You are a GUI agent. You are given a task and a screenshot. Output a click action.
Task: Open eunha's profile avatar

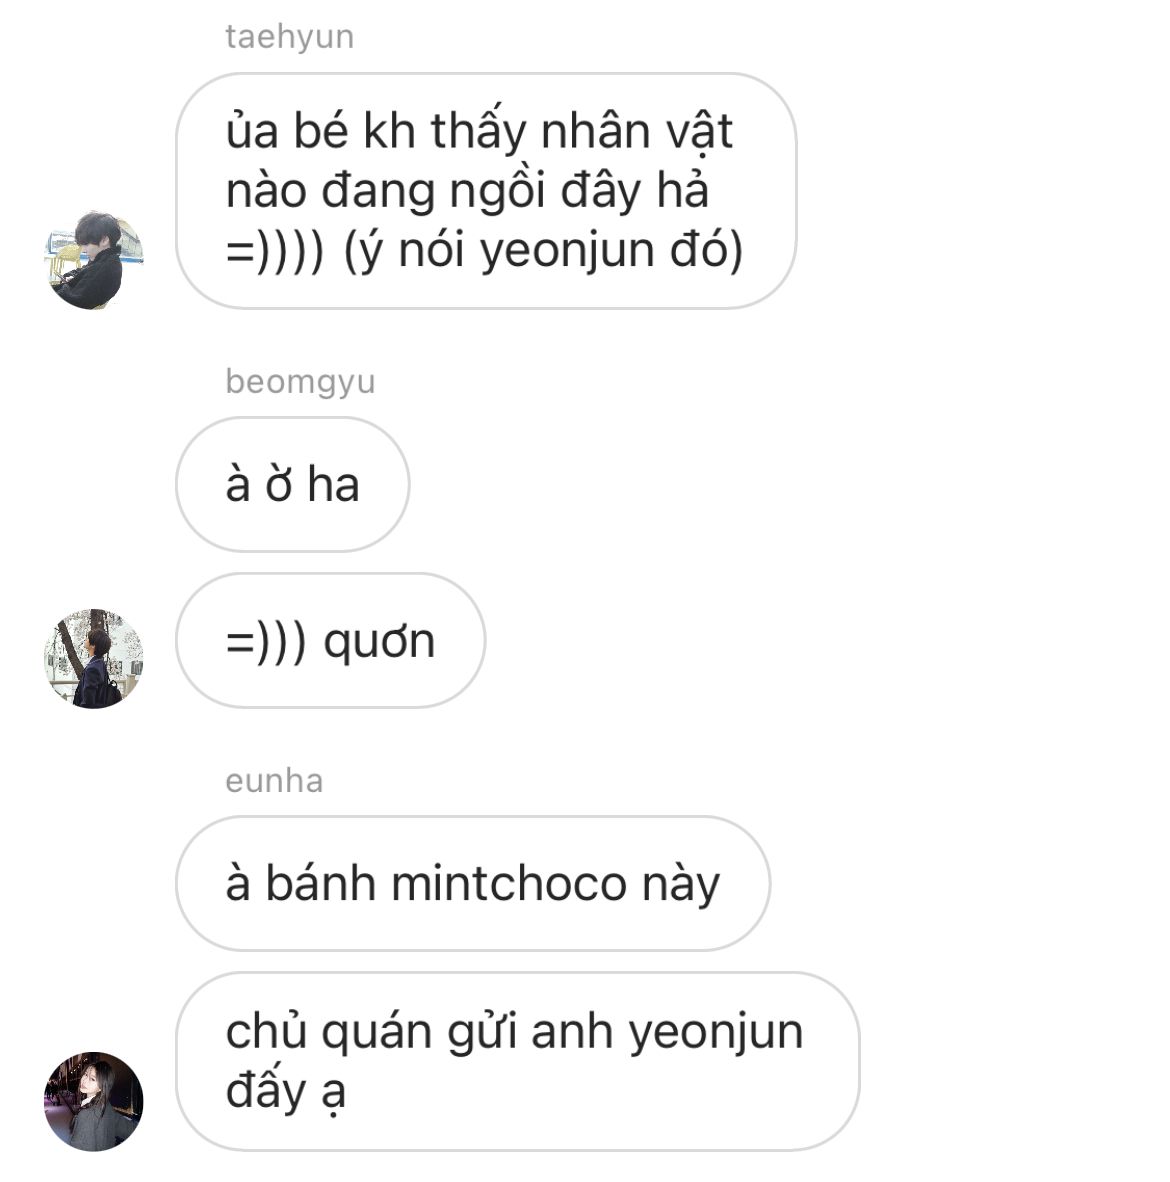pos(93,1101)
